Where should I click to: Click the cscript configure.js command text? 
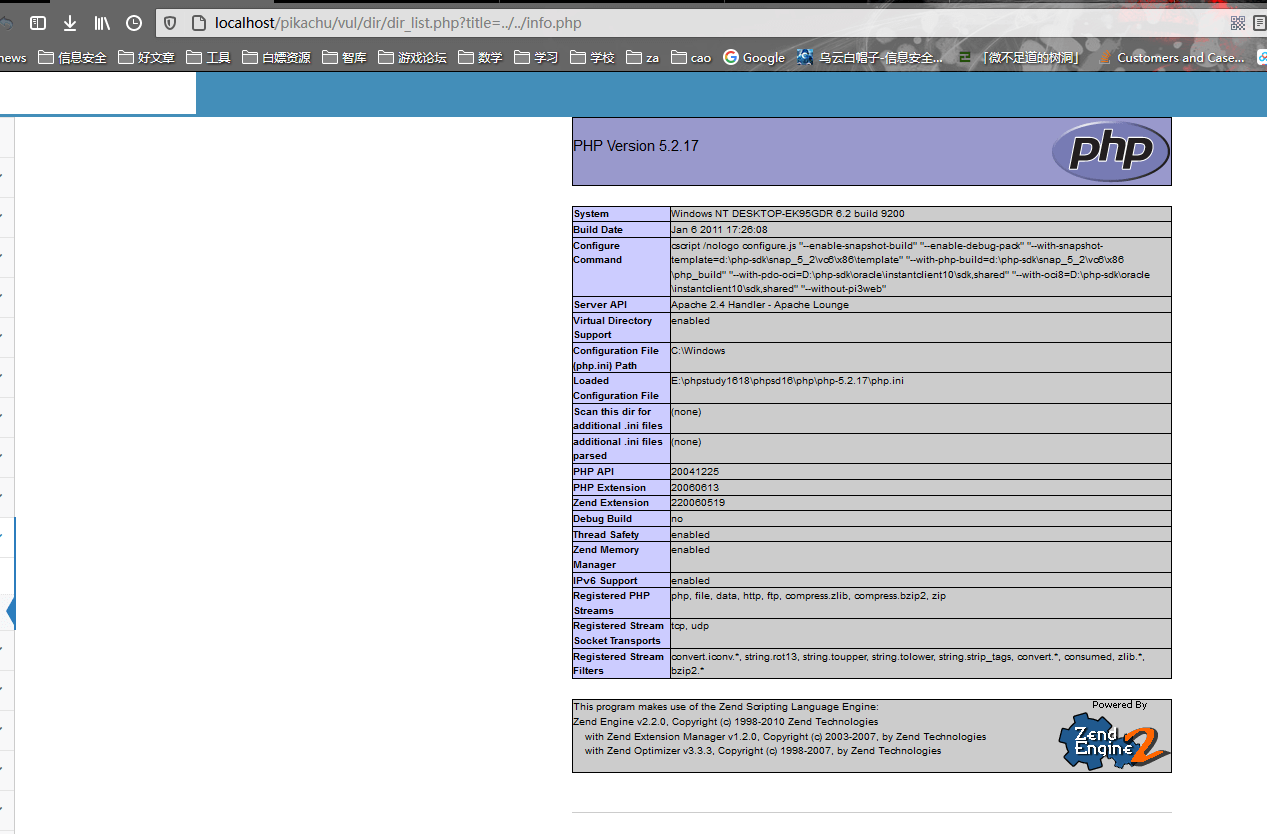point(911,267)
